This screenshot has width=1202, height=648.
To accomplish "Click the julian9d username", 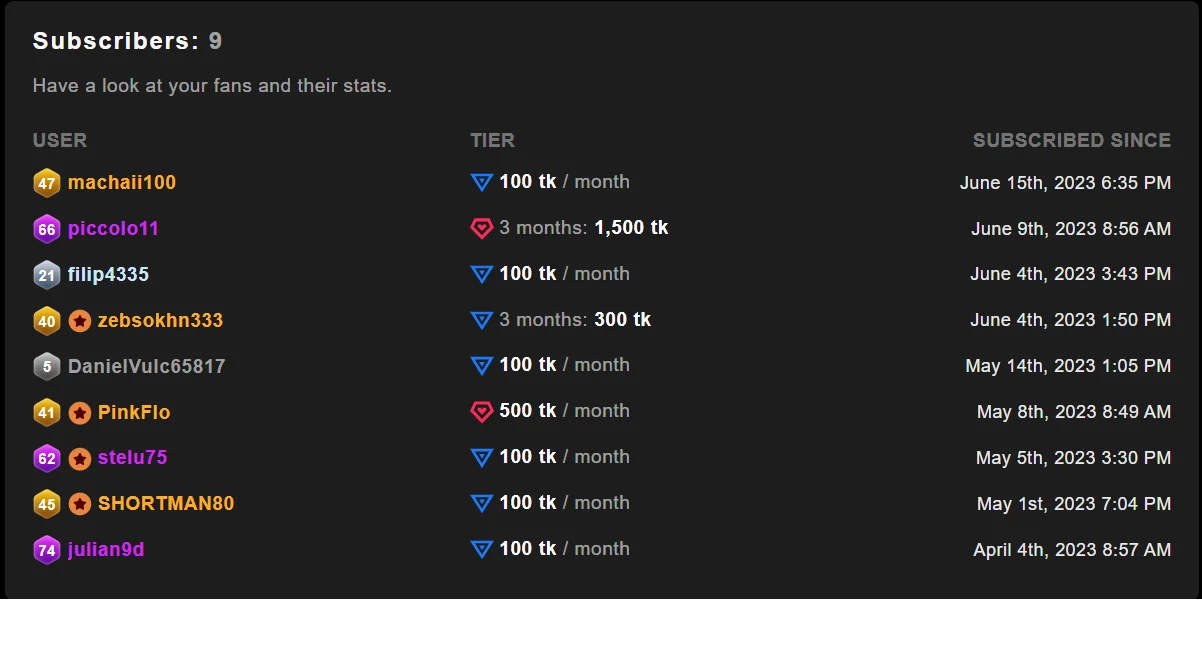I will pos(106,550).
